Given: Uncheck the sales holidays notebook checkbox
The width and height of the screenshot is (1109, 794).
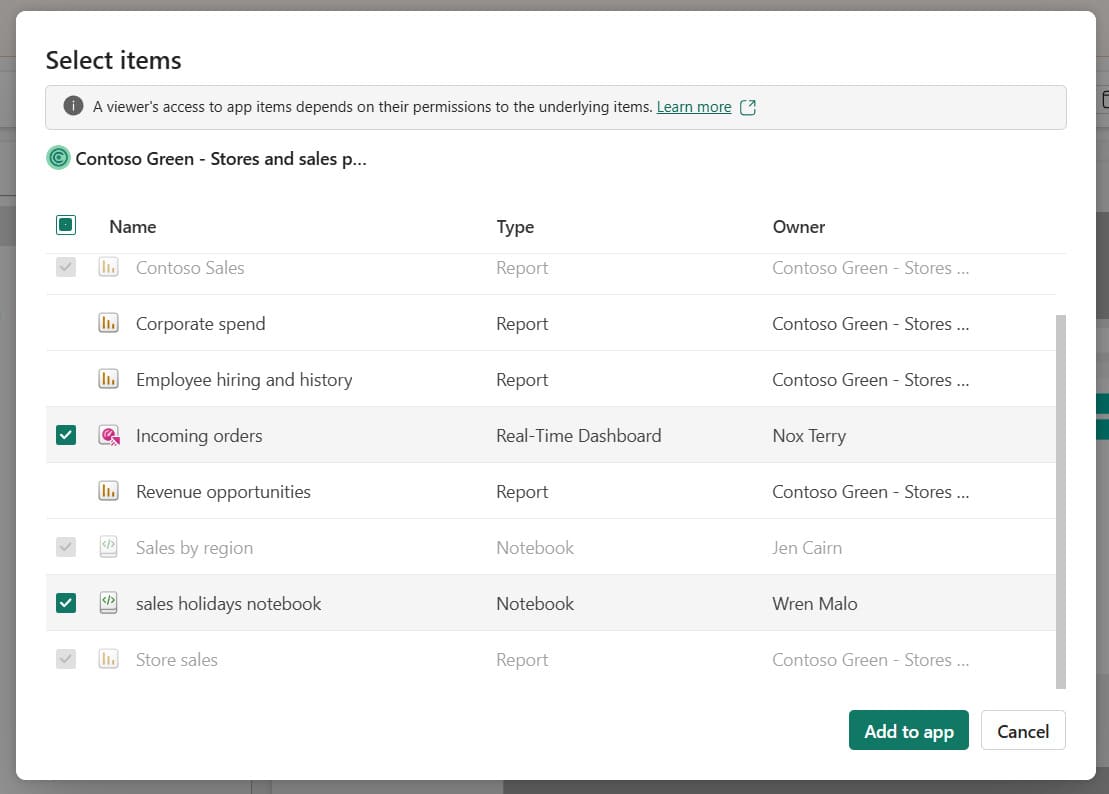Looking at the screenshot, I should click(x=66, y=603).
